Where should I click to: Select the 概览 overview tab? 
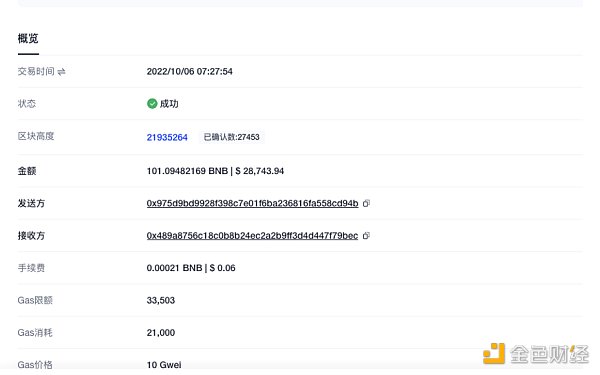click(28, 39)
